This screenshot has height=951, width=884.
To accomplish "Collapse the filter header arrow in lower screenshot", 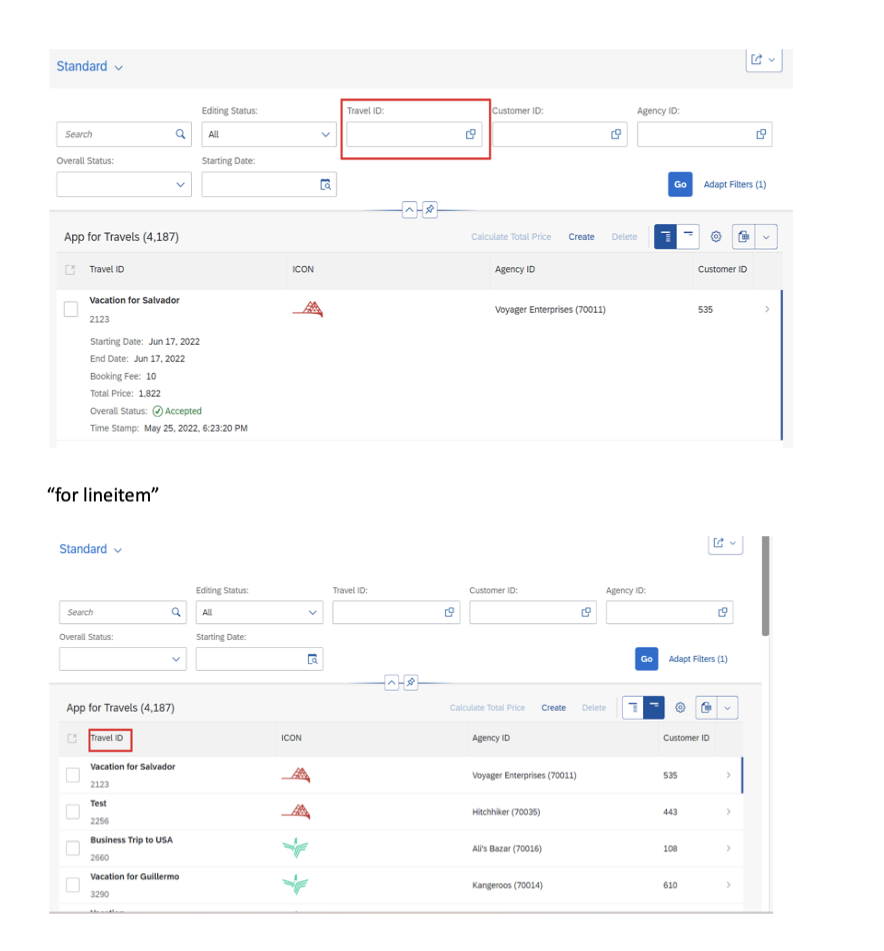I will pyautogui.click(x=392, y=683).
